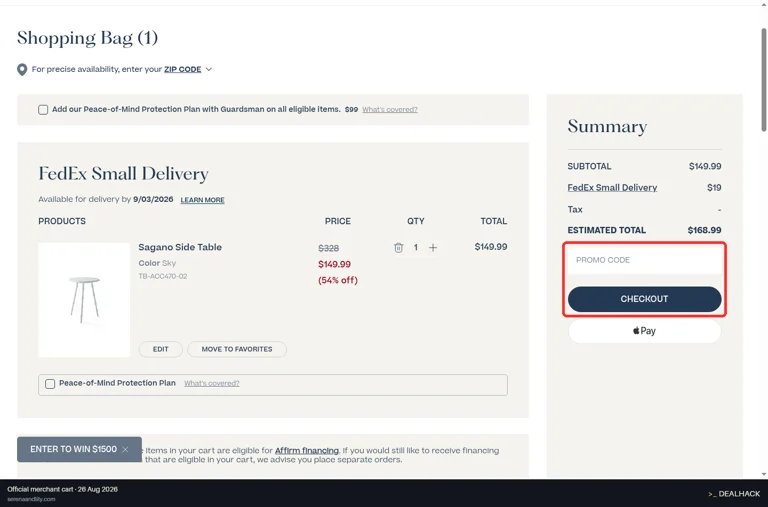Select the $168.99 estimated total value
The height and width of the screenshot is (507, 768).
click(704, 230)
